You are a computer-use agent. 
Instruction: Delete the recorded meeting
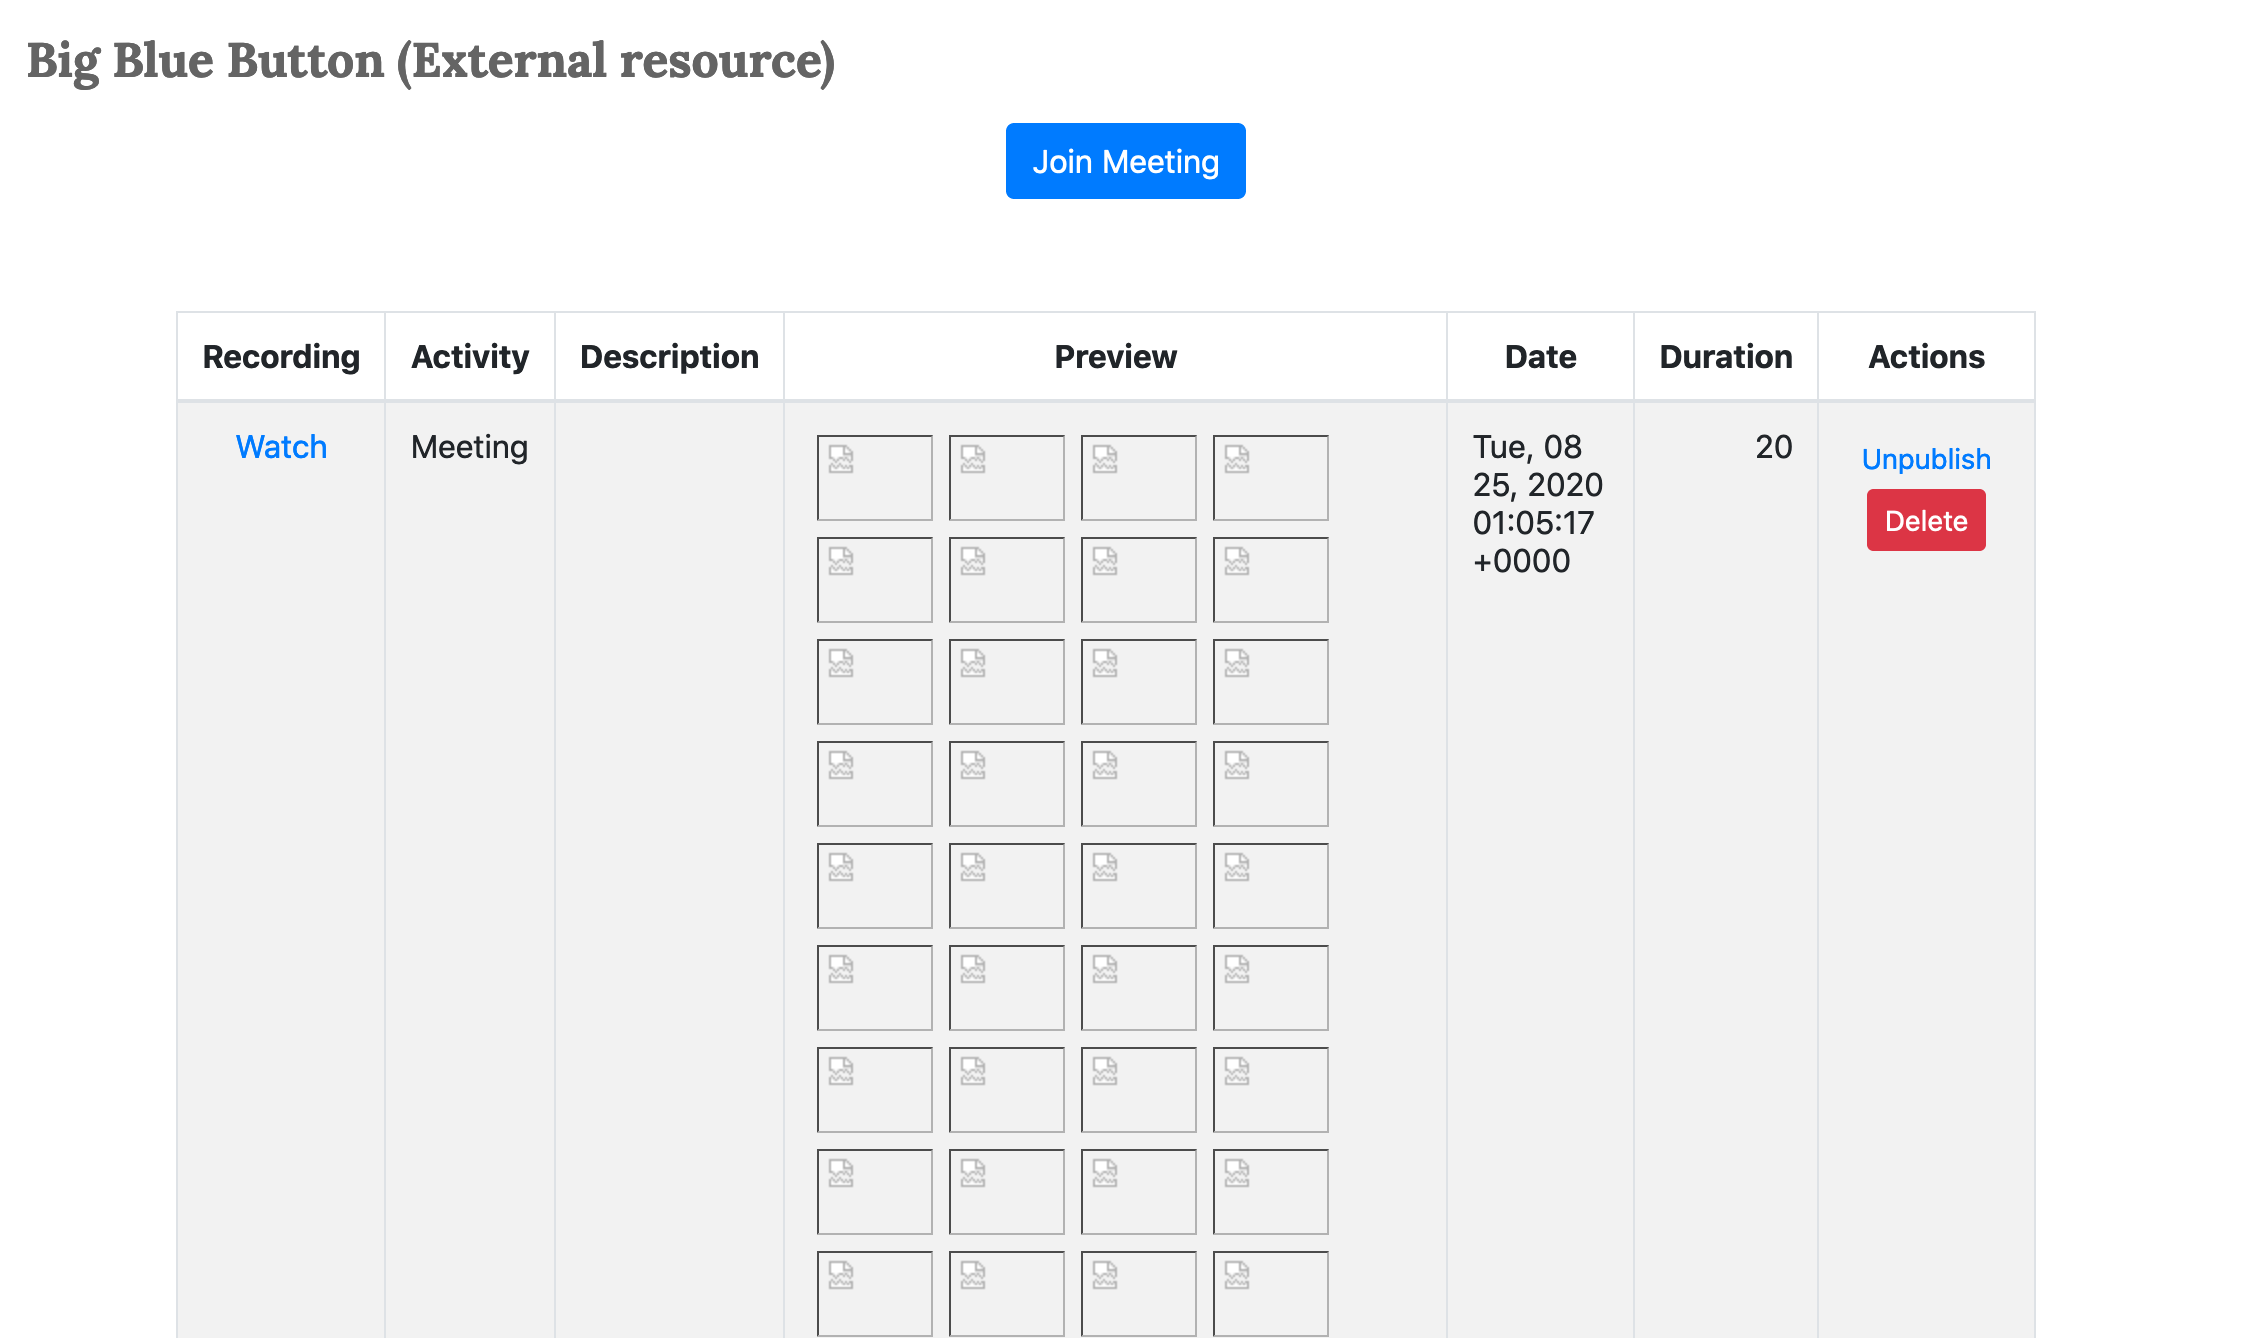tap(1925, 520)
